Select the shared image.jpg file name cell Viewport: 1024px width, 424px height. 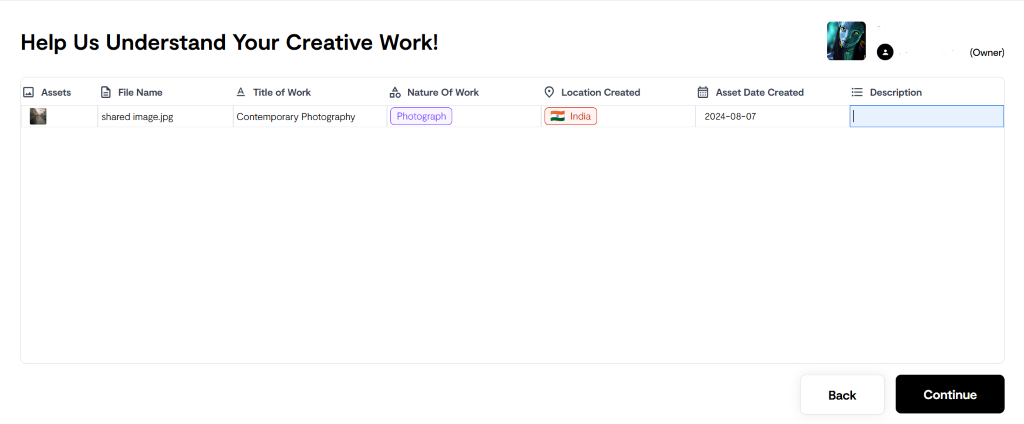[x=165, y=116]
